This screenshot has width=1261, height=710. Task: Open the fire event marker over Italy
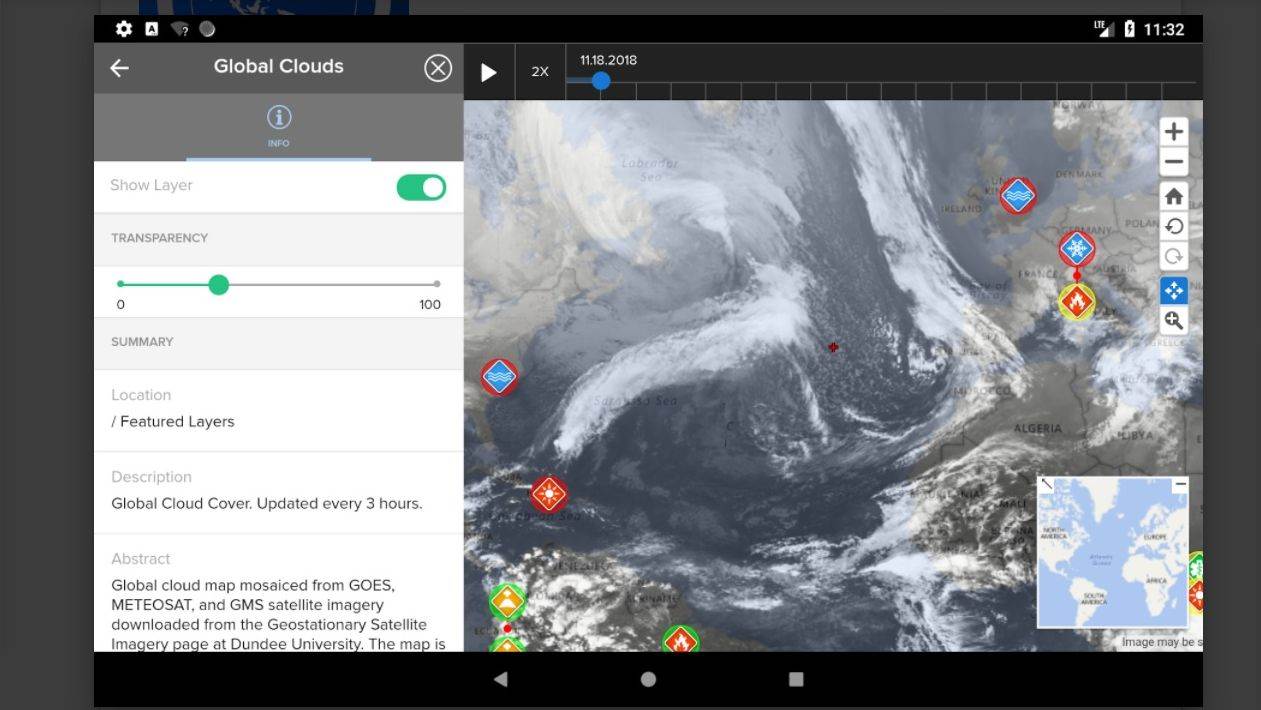pyautogui.click(x=1076, y=301)
